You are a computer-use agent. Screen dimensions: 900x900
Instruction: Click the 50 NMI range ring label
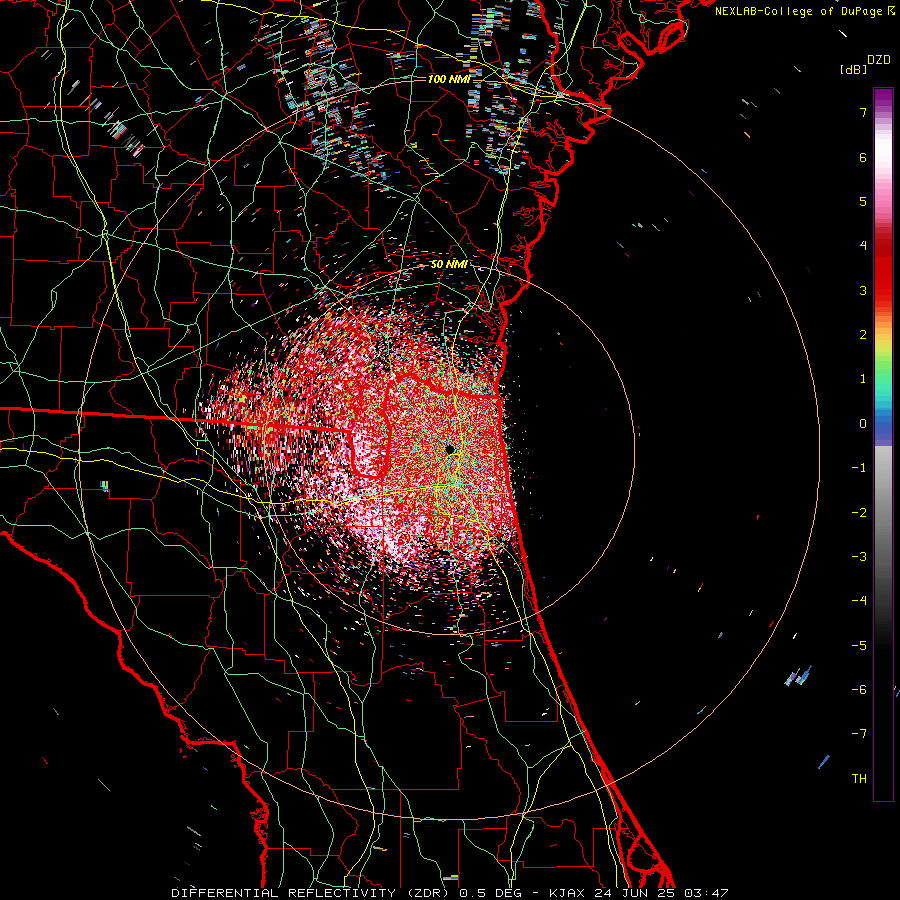[x=449, y=264]
